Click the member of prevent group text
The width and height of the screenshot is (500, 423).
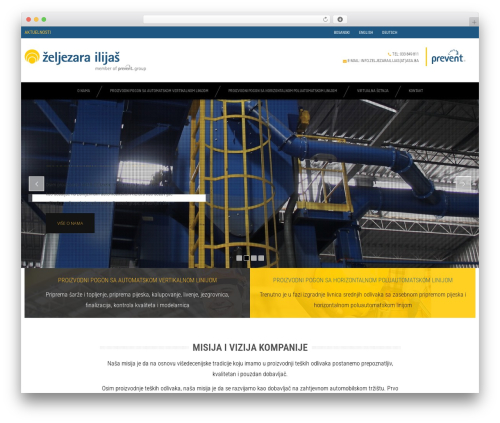120,68
